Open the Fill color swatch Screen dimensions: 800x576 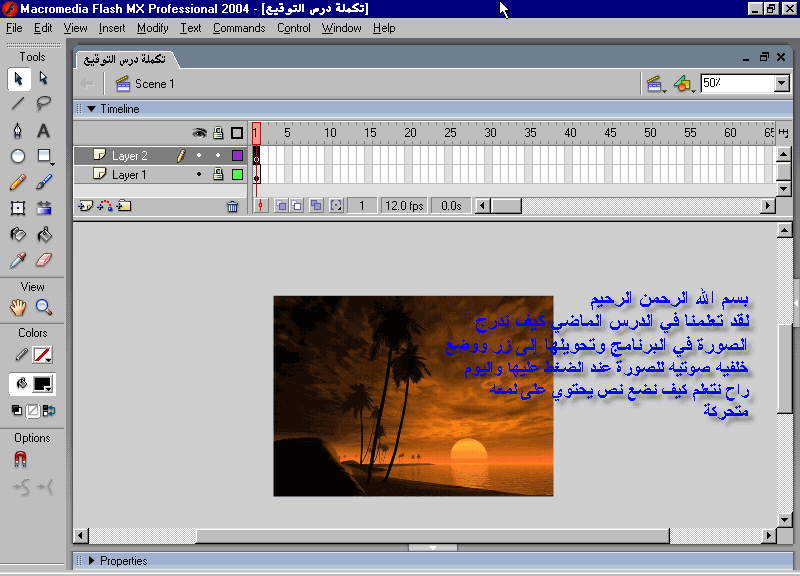click(42, 384)
